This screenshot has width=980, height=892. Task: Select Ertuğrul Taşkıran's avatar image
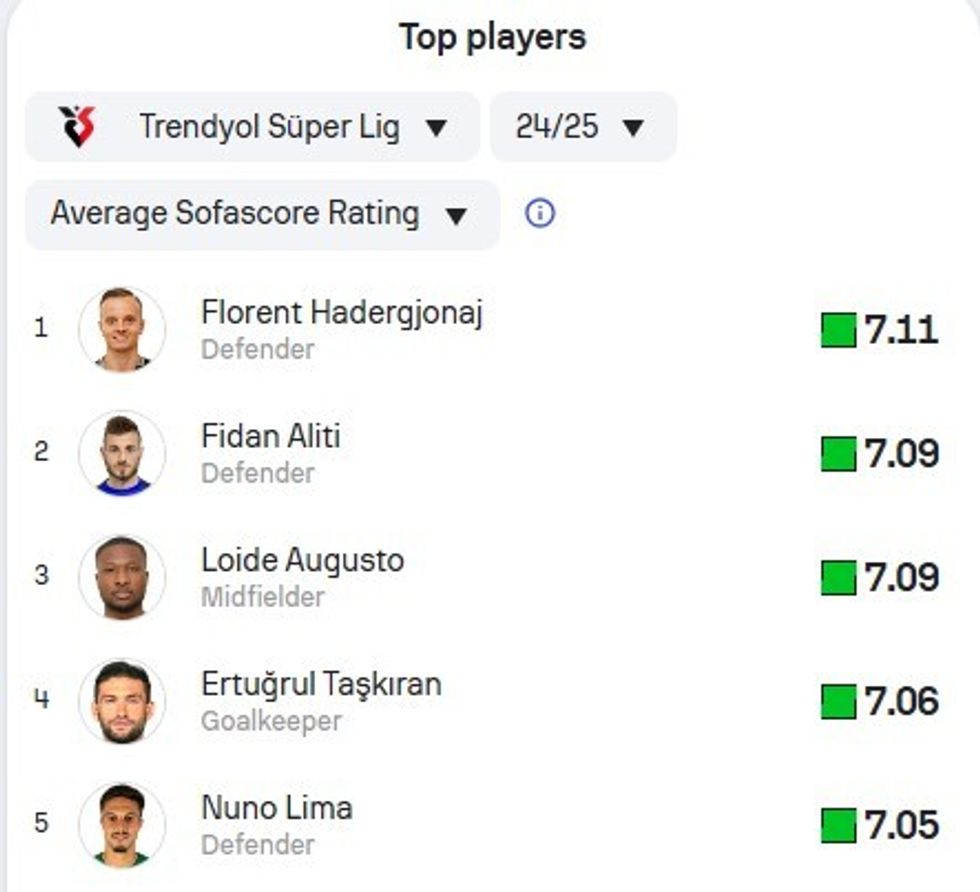122,701
